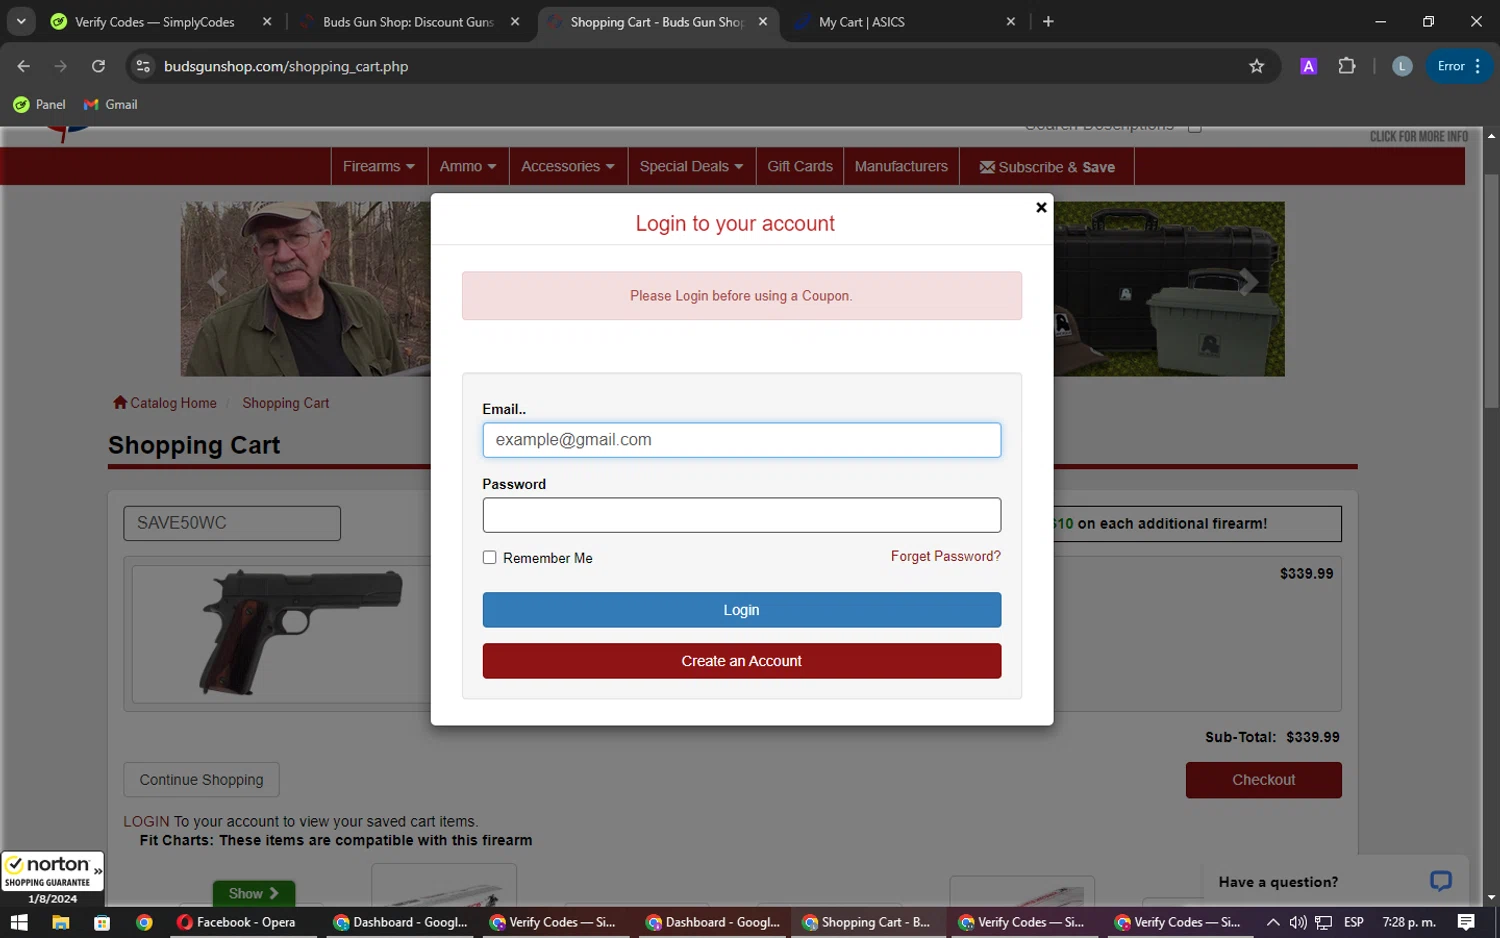This screenshot has width=1500, height=938.
Task: Open the Chrome icon in taskbar
Action: 144,922
